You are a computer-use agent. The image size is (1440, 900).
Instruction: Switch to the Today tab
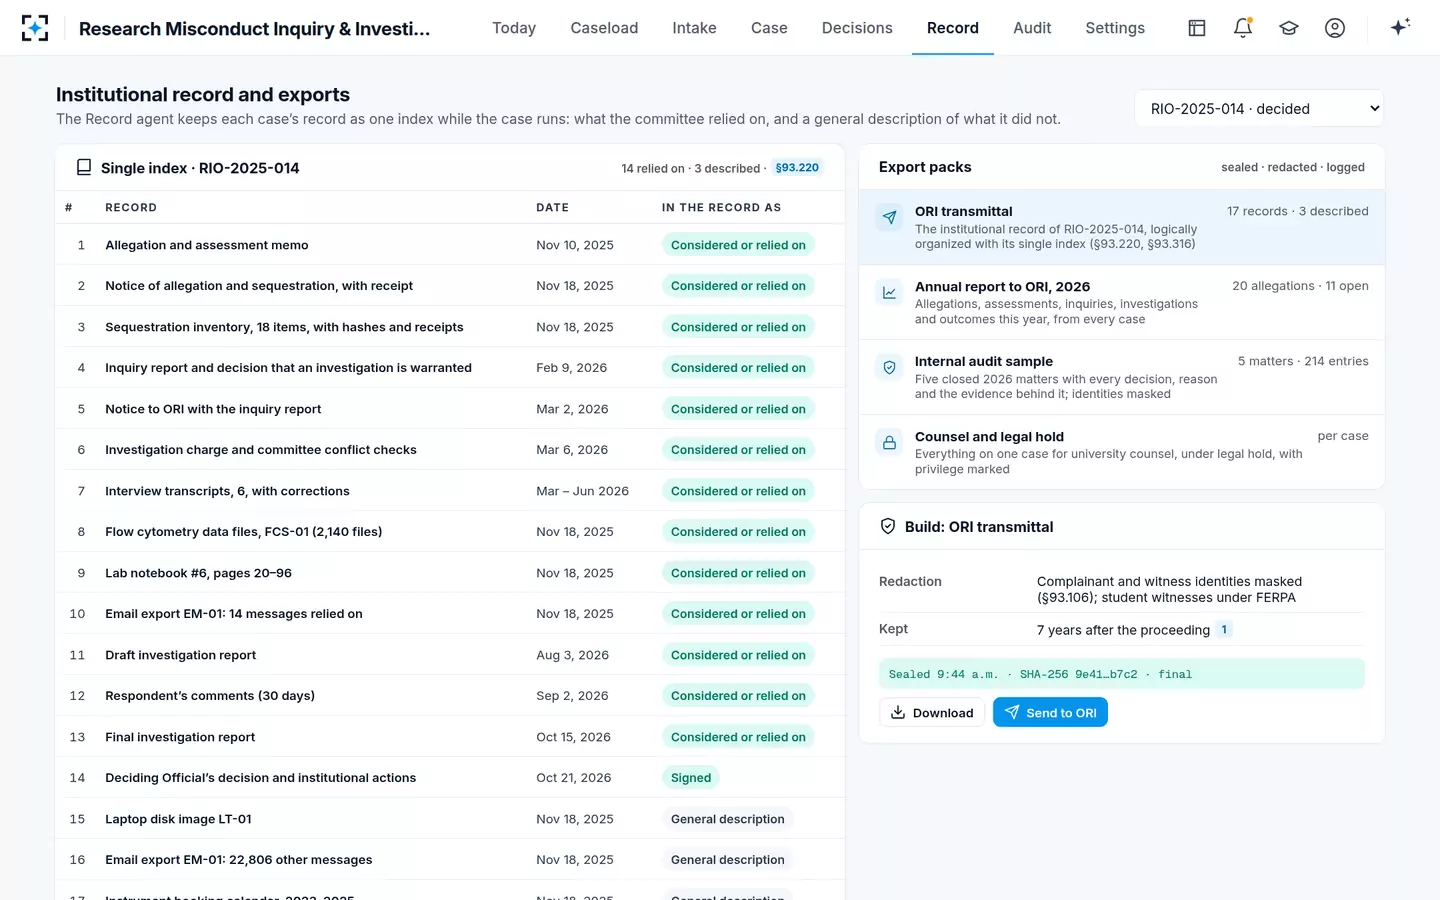click(514, 28)
